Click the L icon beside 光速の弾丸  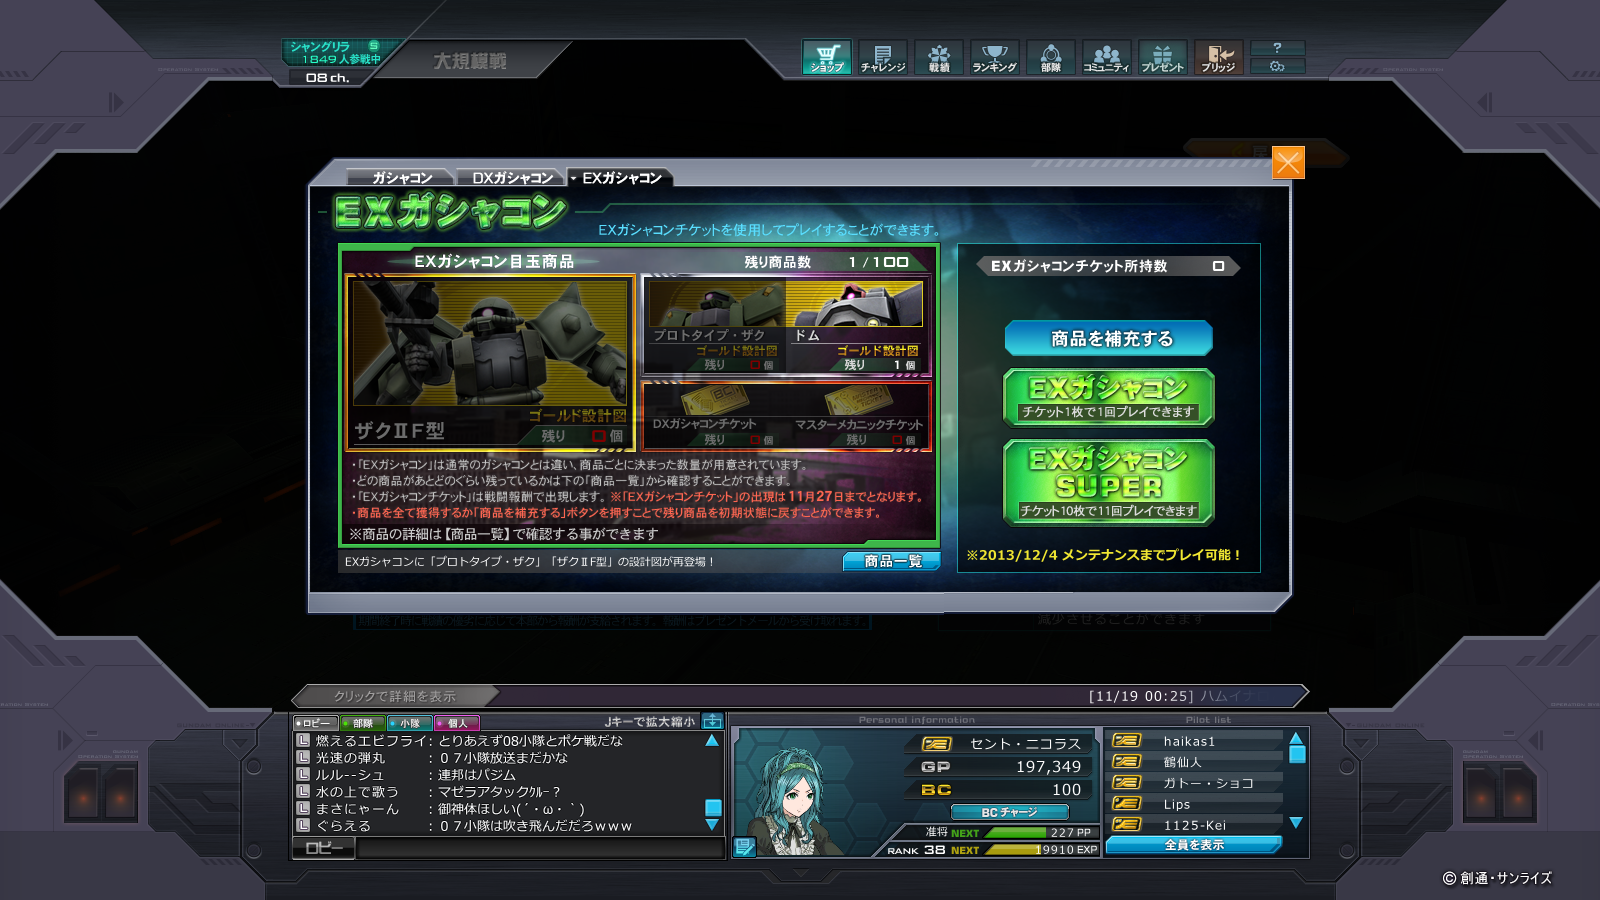tap(303, 757)
